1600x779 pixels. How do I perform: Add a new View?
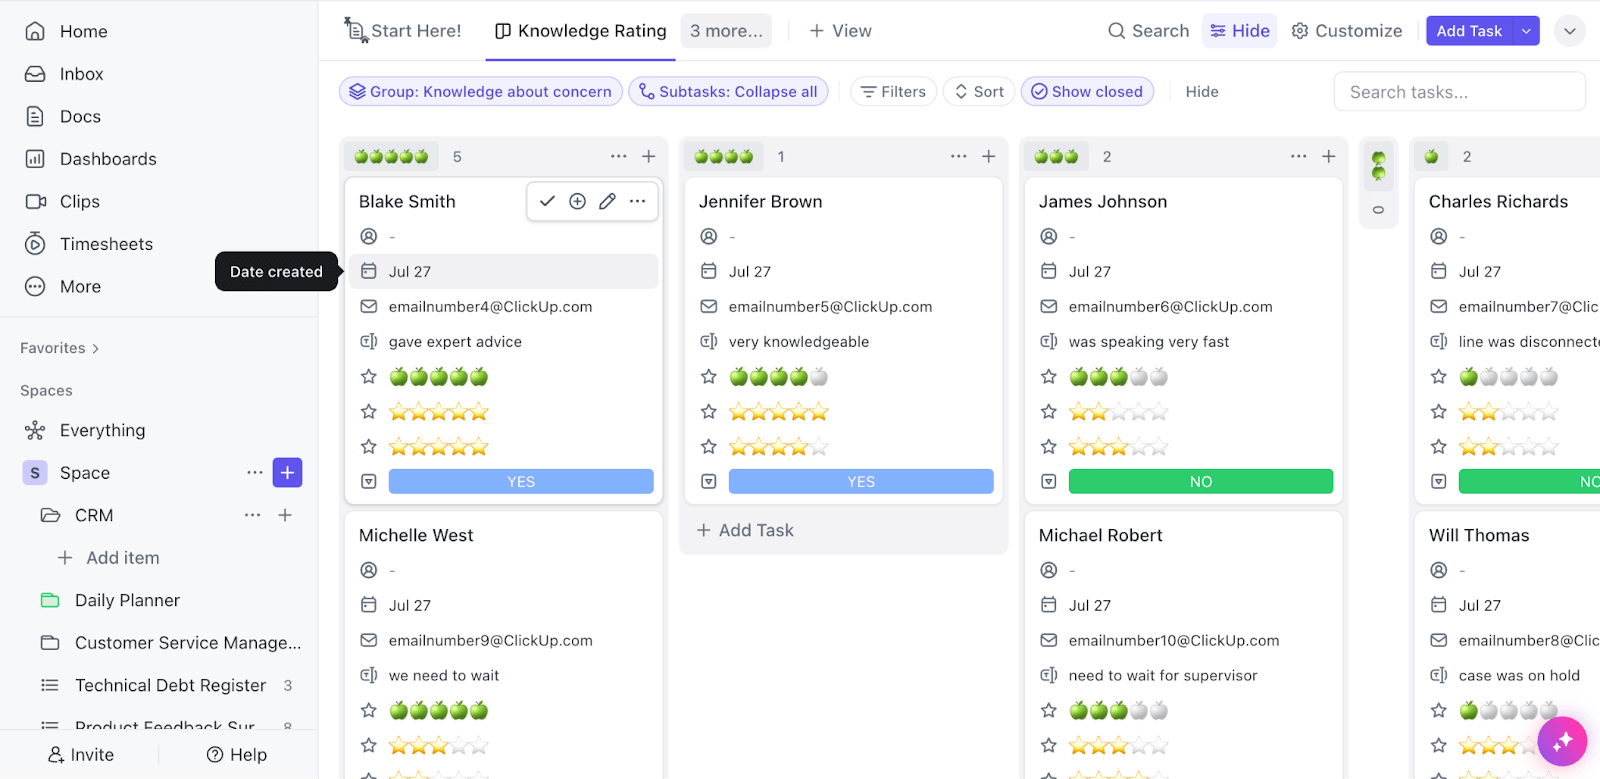[x=840, y=31]
